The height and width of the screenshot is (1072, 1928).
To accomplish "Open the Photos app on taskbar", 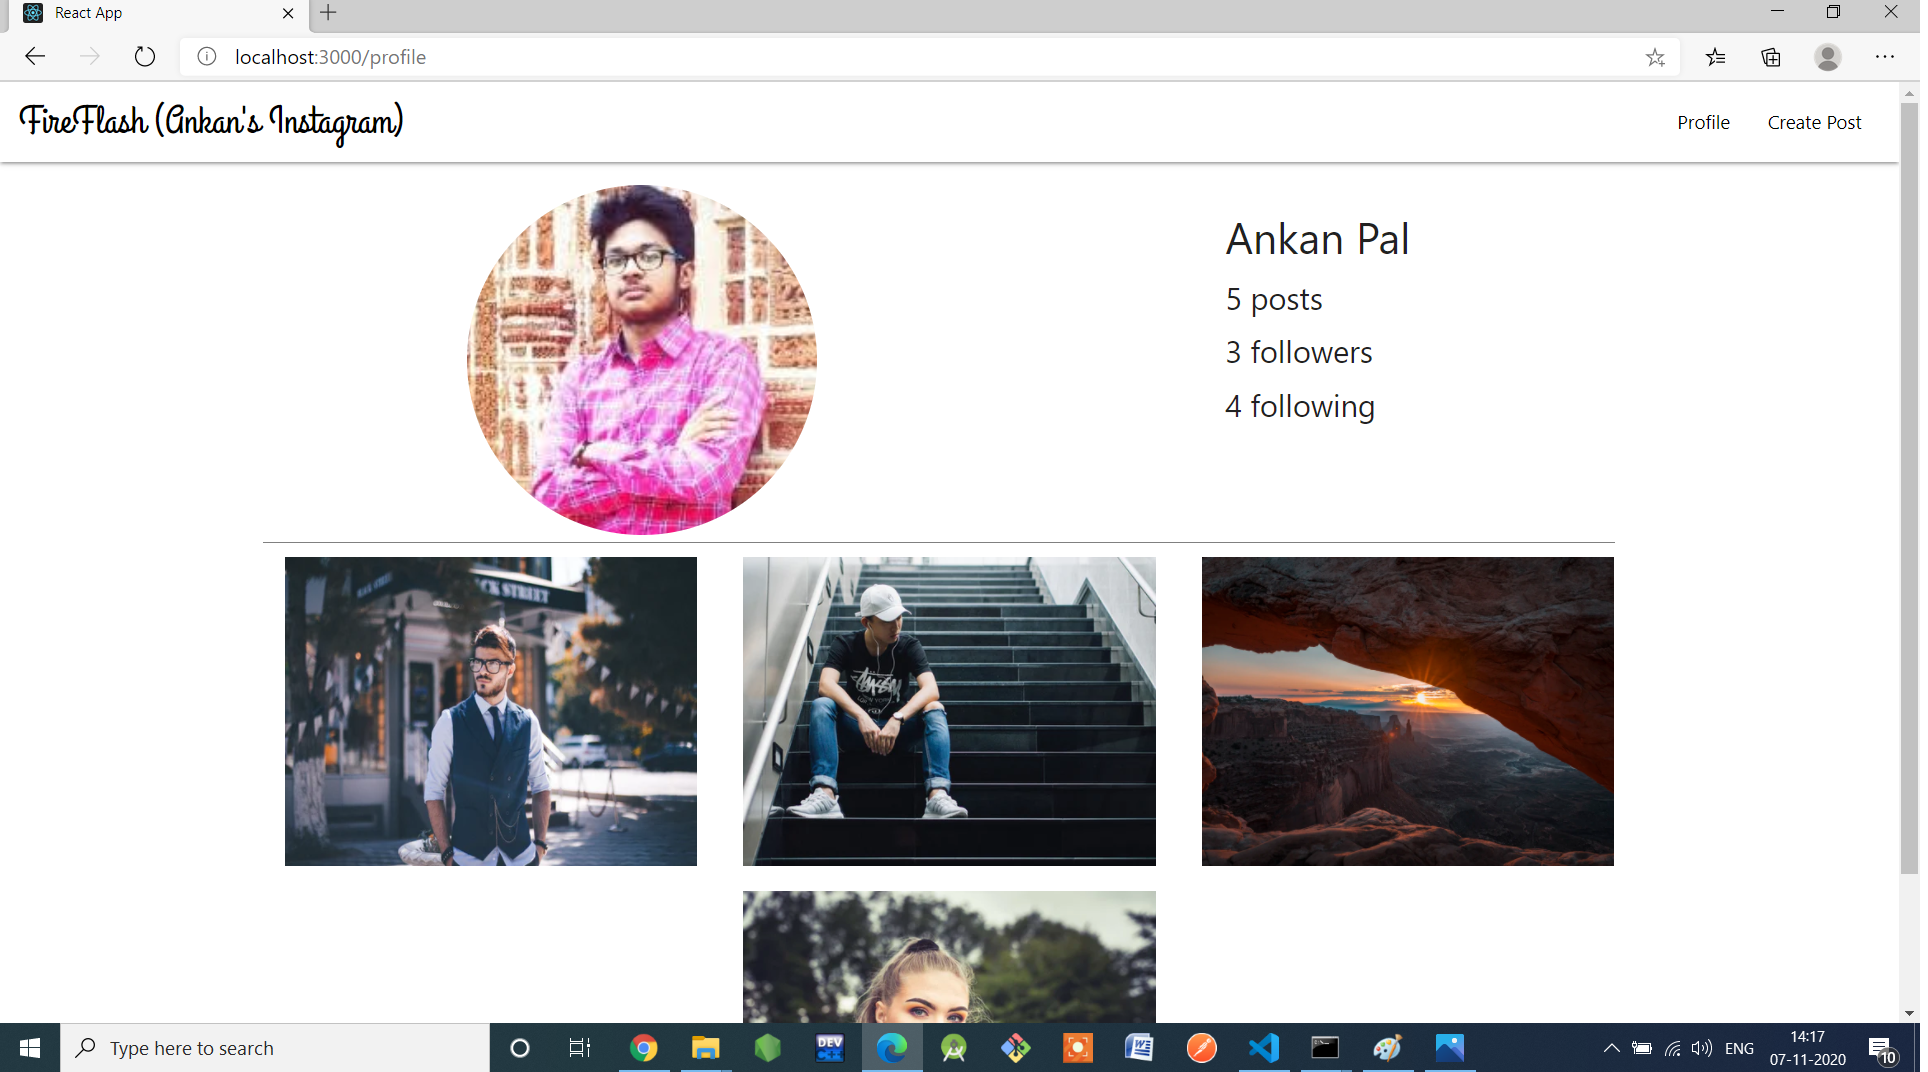I will click(x=1450, y=1048).
